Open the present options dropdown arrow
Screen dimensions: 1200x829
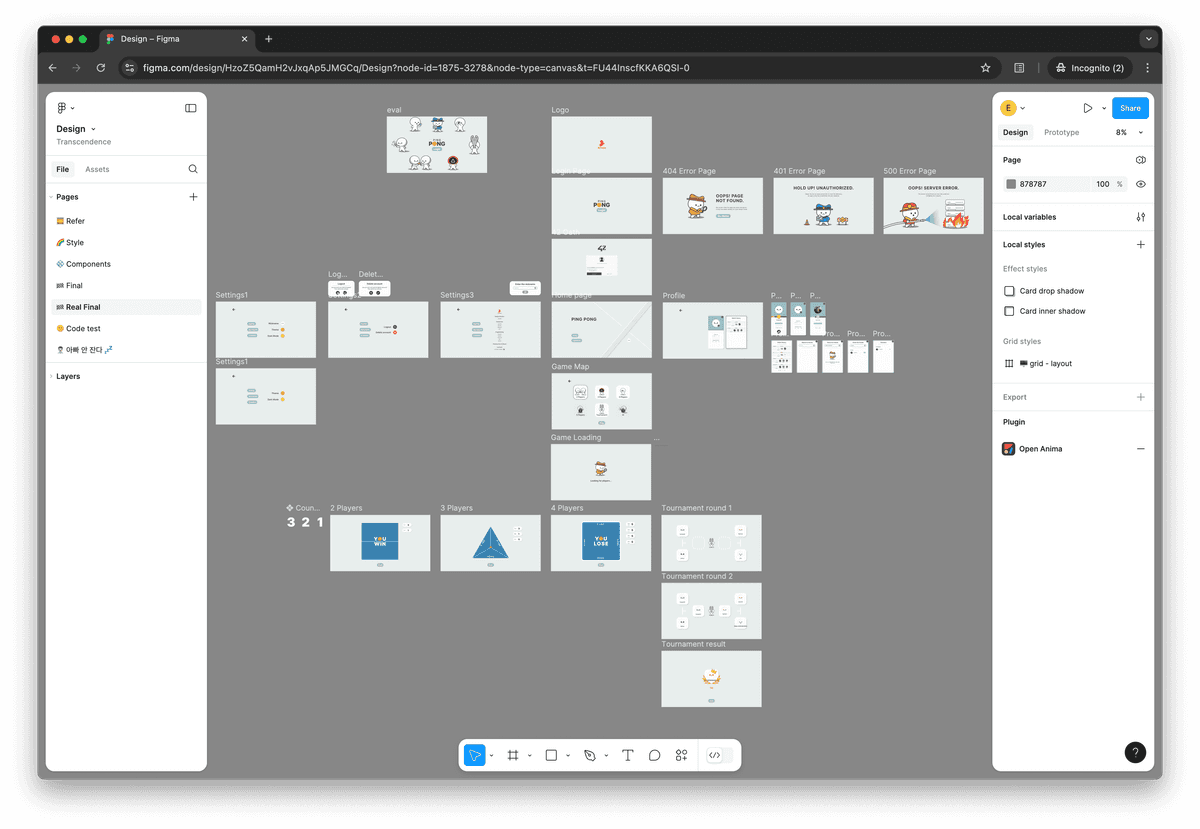1104,108
